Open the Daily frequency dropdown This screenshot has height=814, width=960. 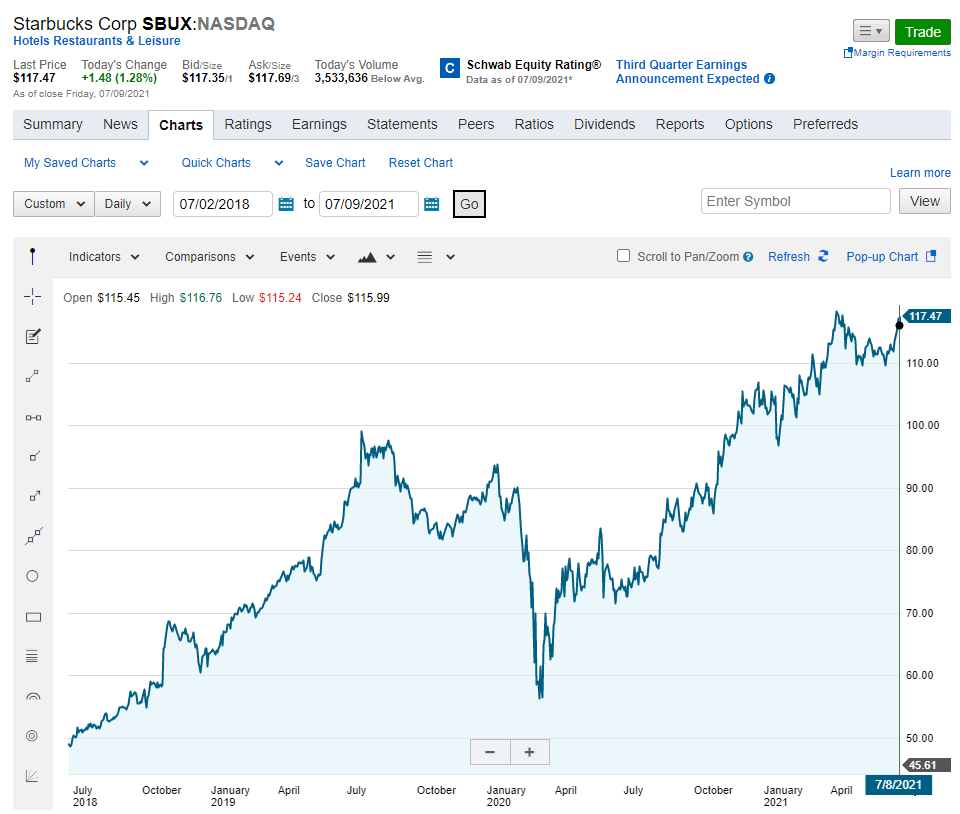click(x=127, y=204)
